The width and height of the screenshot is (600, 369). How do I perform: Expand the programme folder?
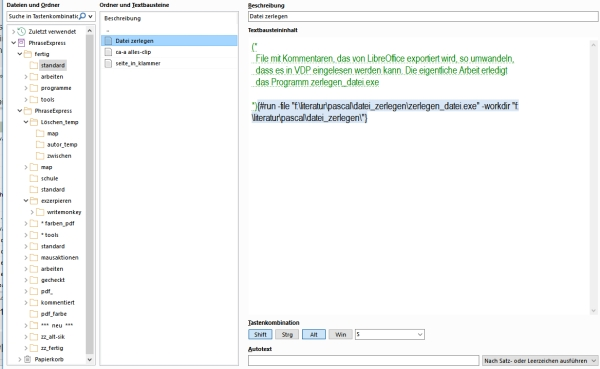click(x=26, y=88)
